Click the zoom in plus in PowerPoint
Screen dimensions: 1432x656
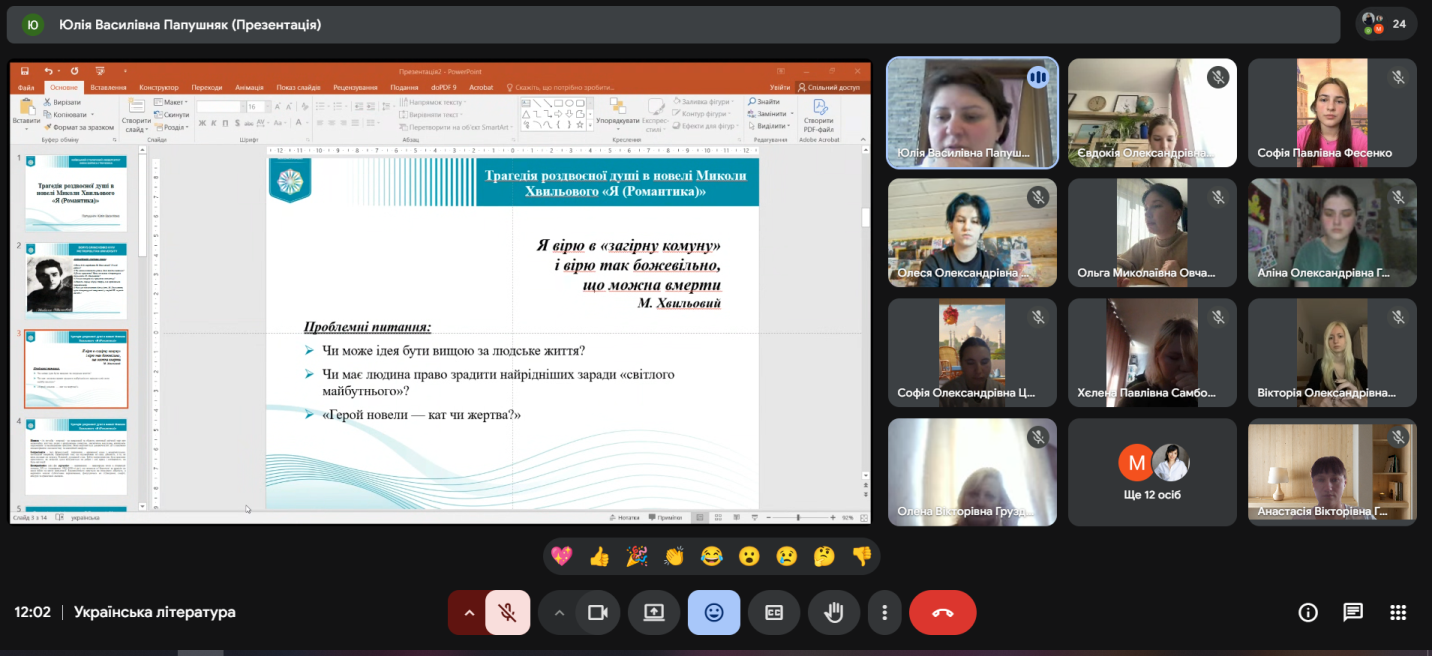point(833,517)
